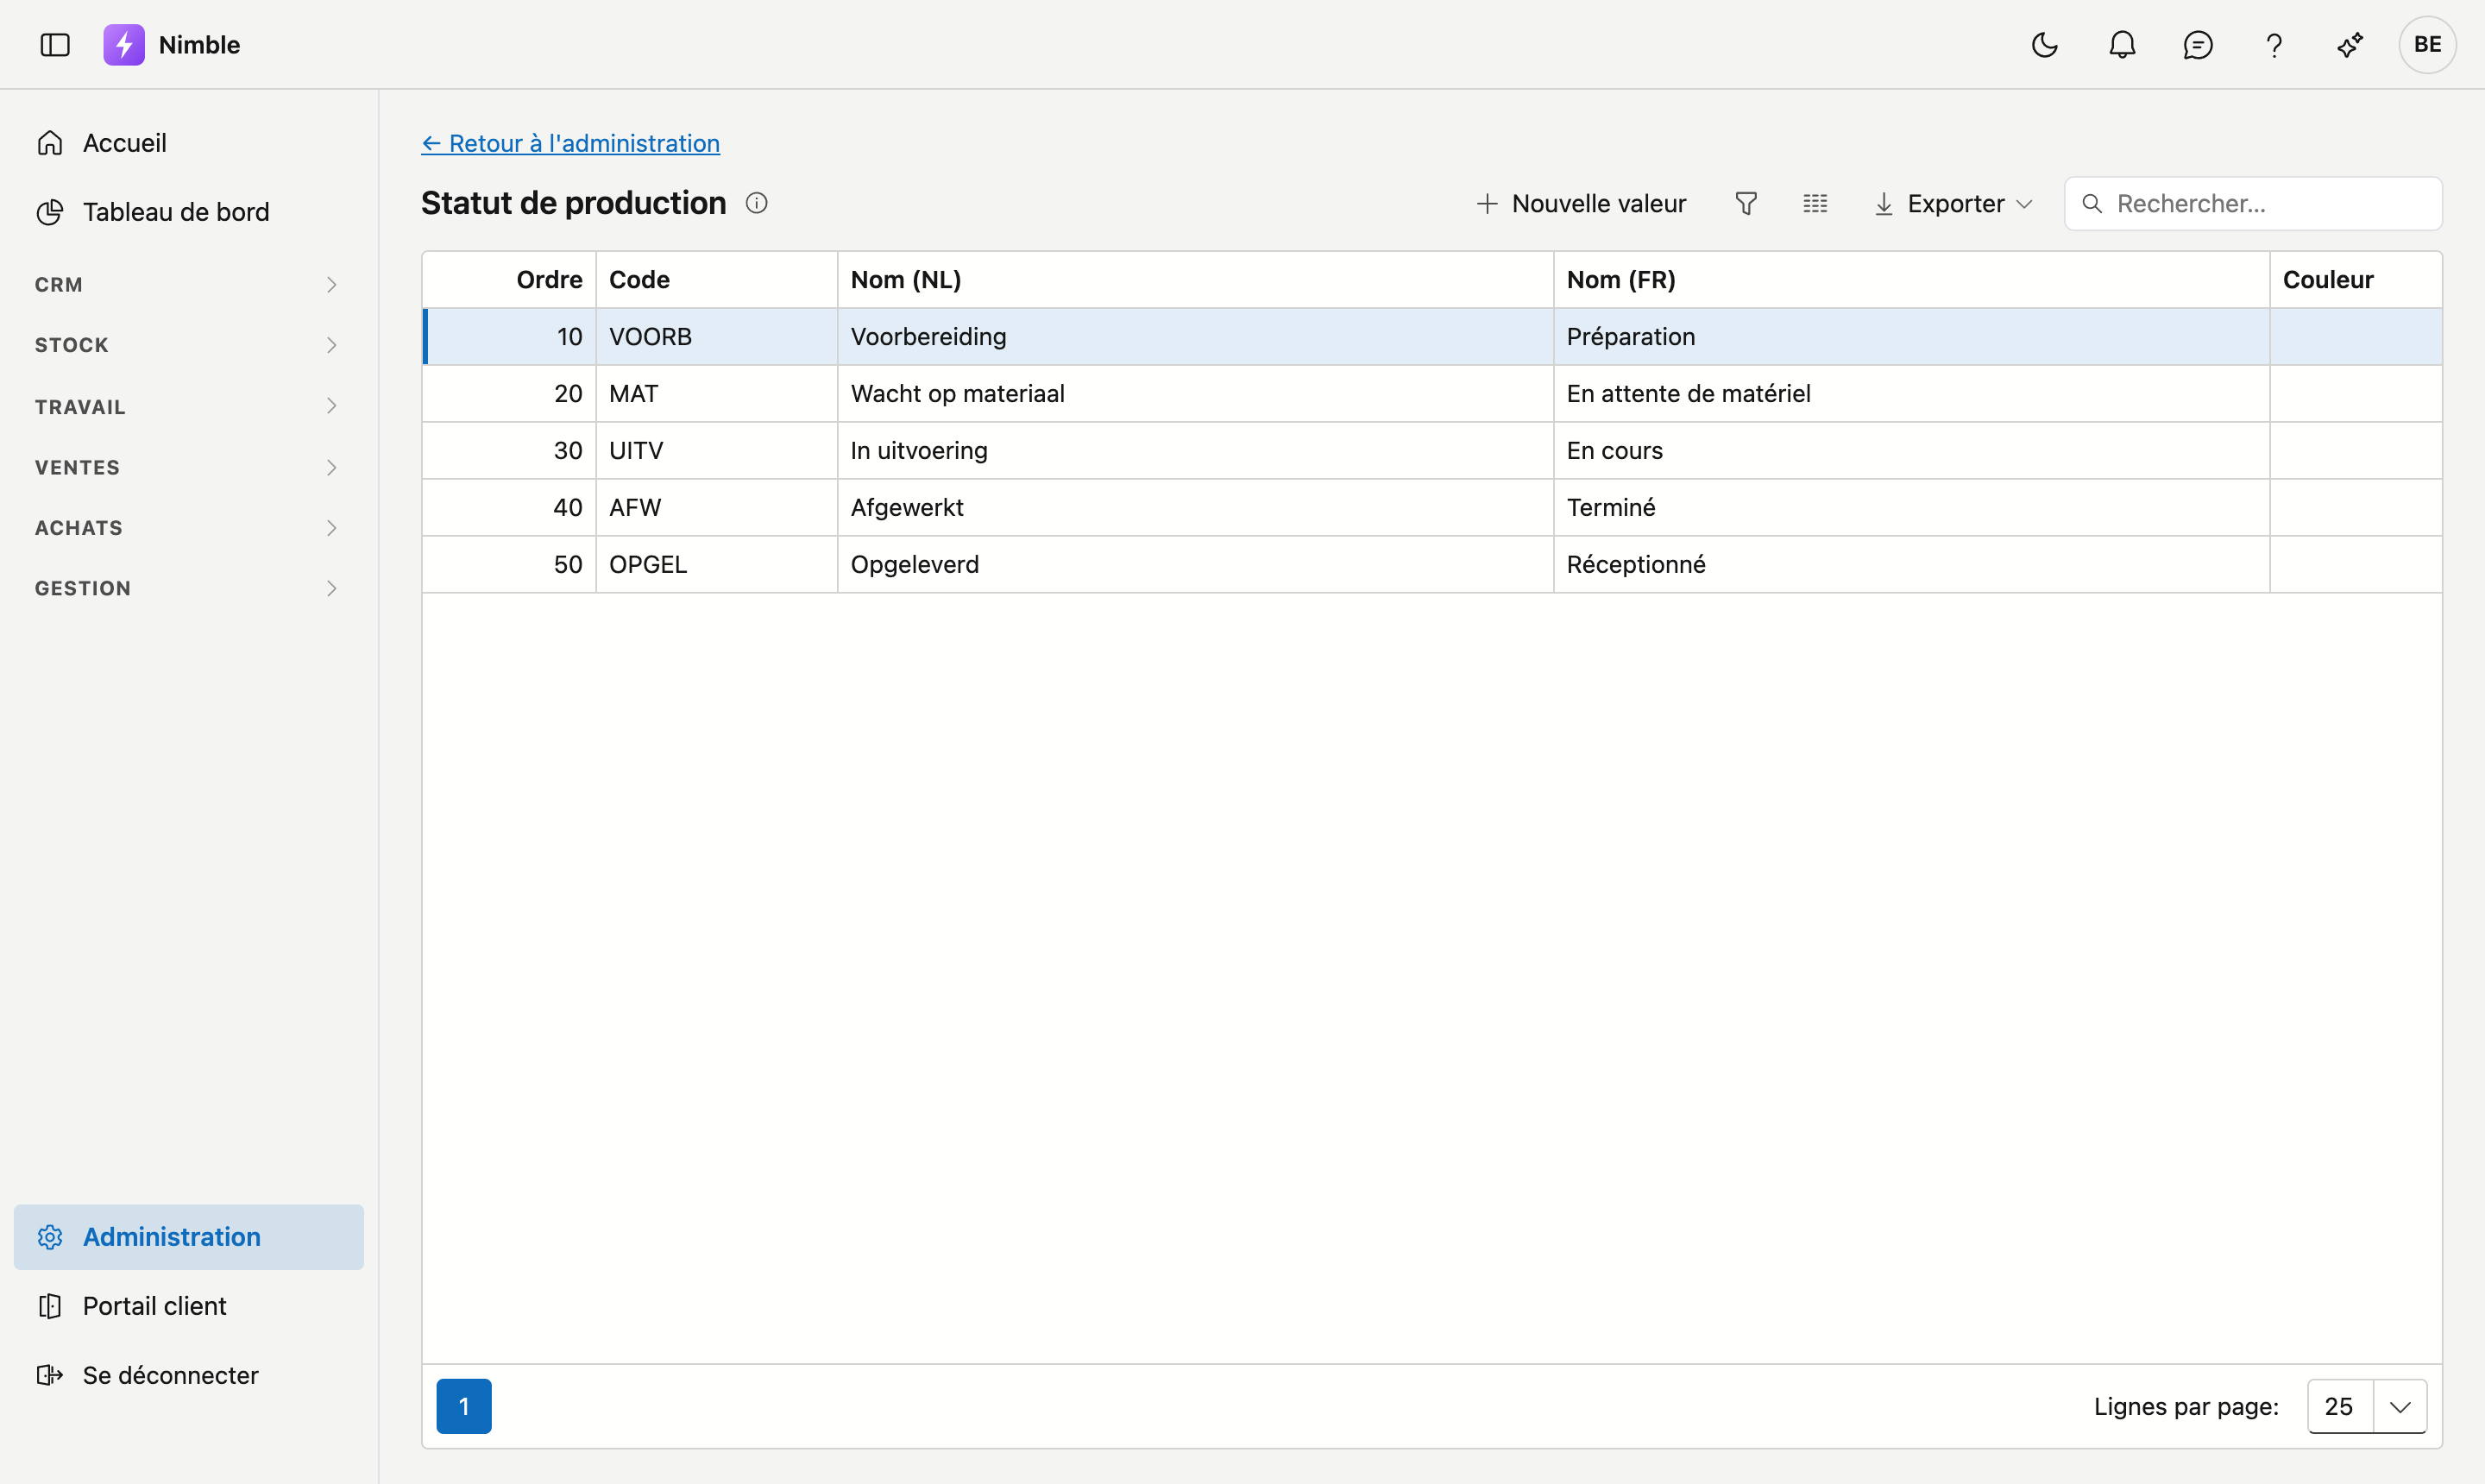Viewport: 2485px width, 1484px height.
Task: Focus the Rechercher search field
Action: click(x=2253, y=204)
